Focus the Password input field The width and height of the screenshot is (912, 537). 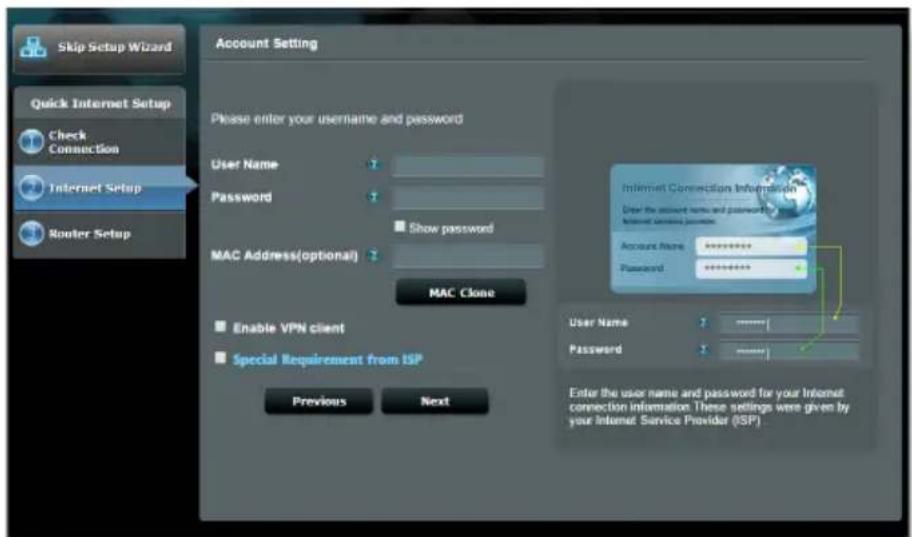coord(468,198)
